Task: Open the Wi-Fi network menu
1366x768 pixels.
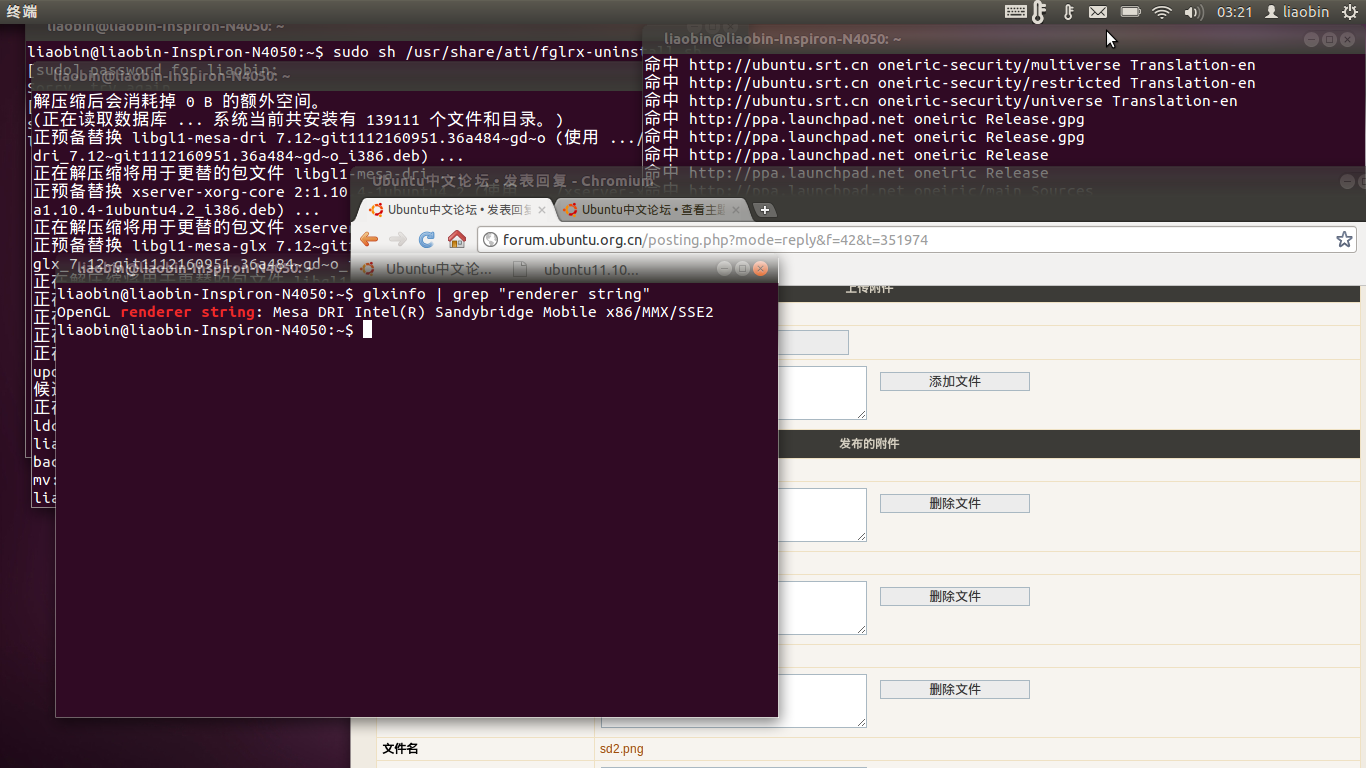Action: click(1161, 12)
